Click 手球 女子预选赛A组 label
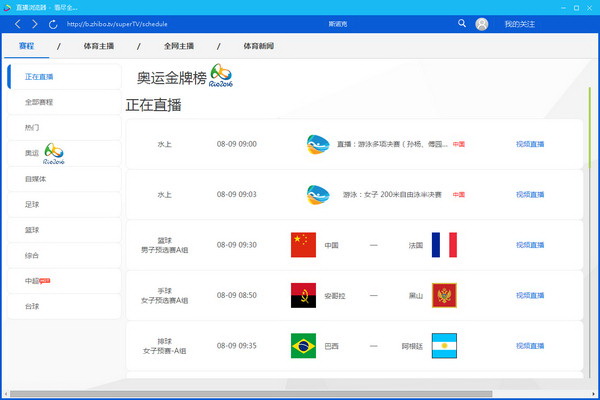 pos(165,296)
